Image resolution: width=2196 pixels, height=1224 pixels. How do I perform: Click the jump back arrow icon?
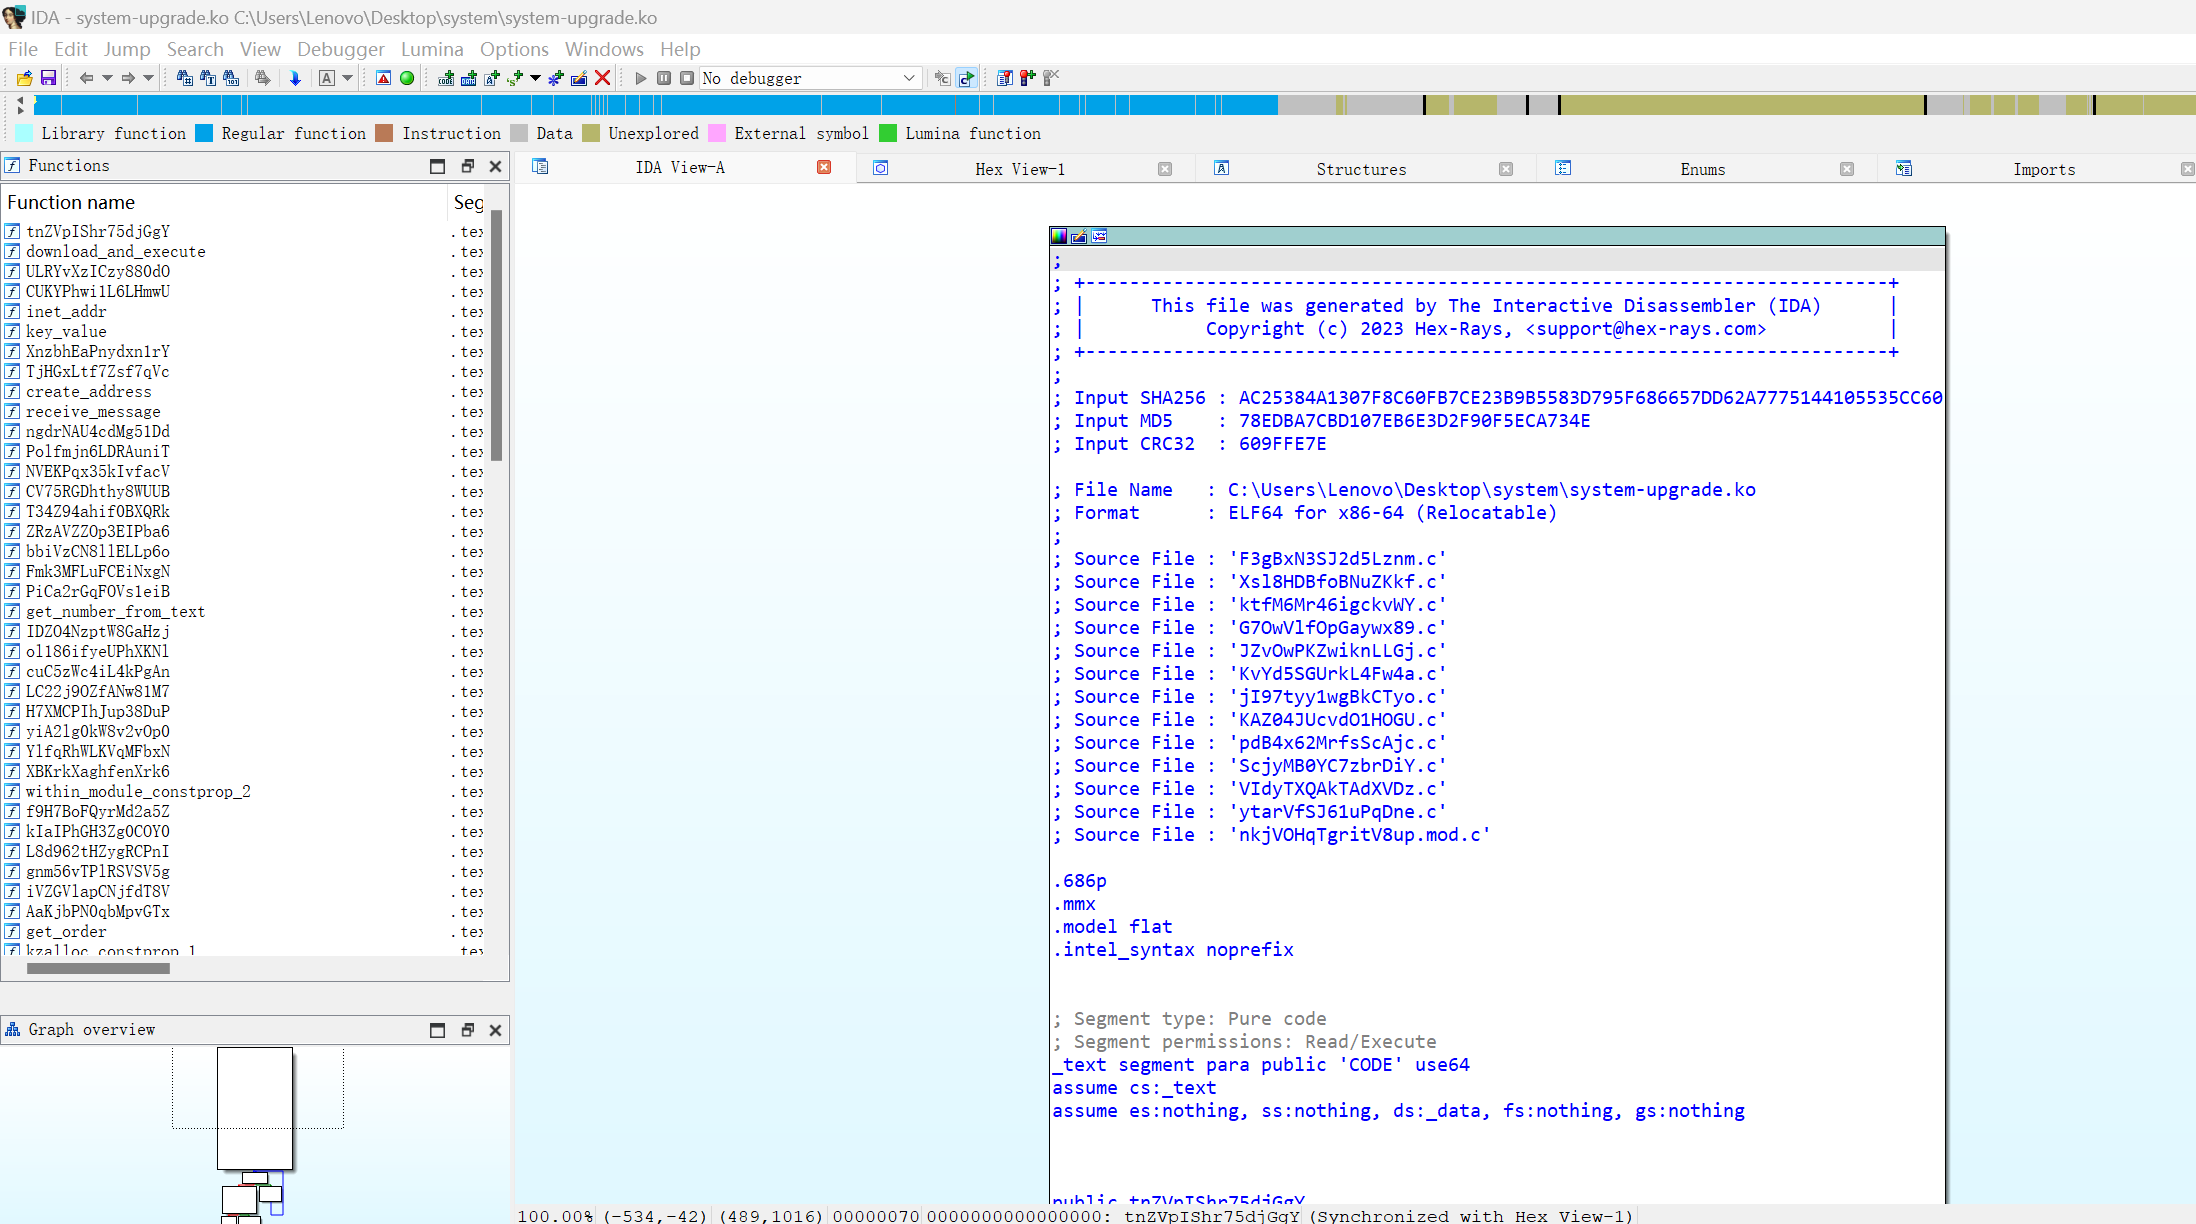coord(86,78)
